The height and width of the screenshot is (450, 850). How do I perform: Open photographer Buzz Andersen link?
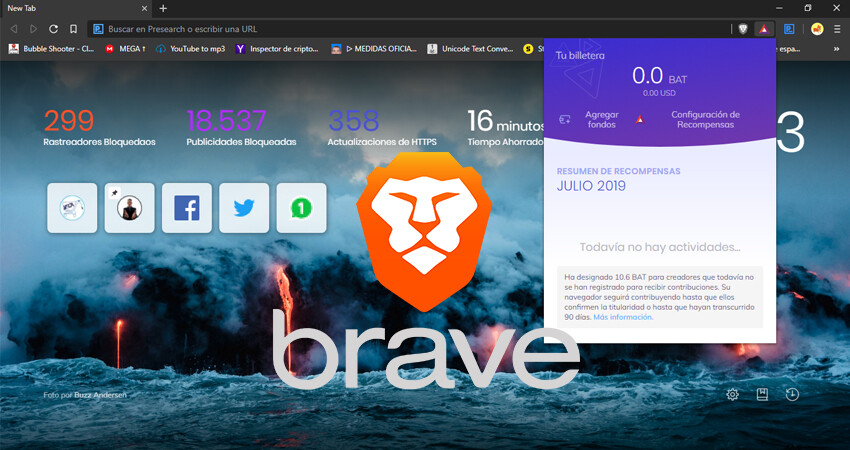click(x=100, y=395)
